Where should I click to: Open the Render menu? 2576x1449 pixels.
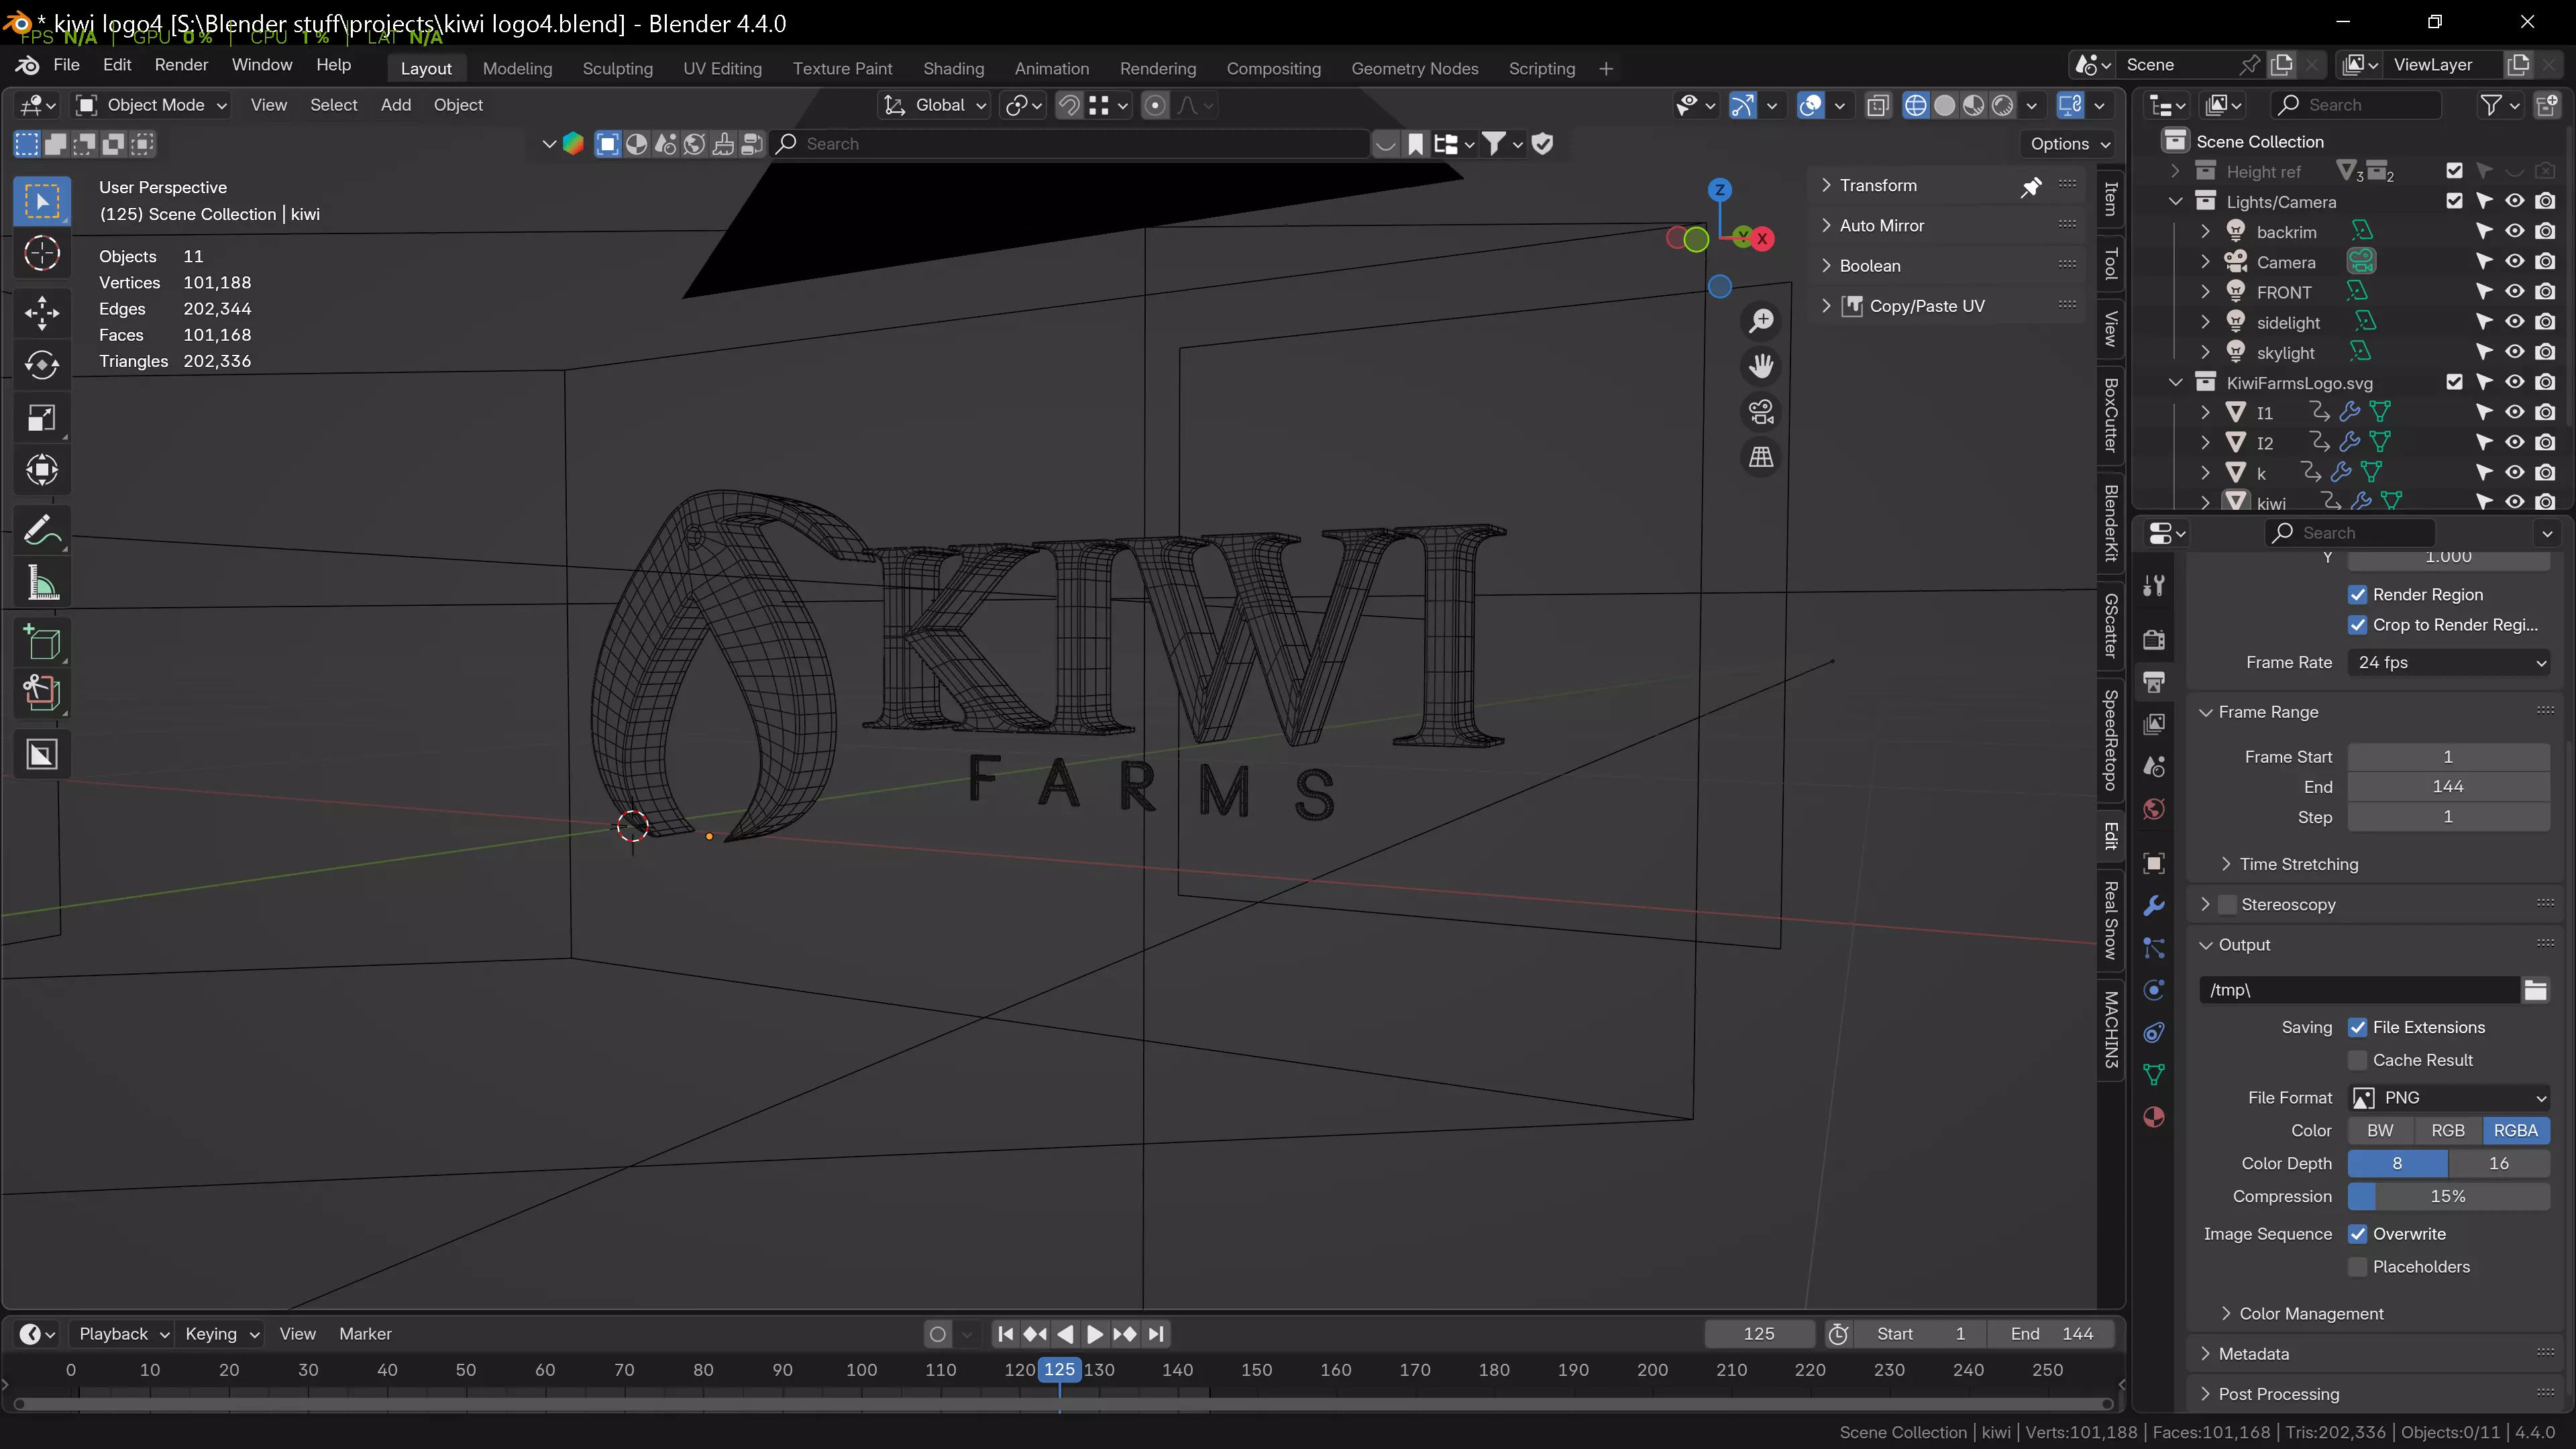(x=181, y=65)
